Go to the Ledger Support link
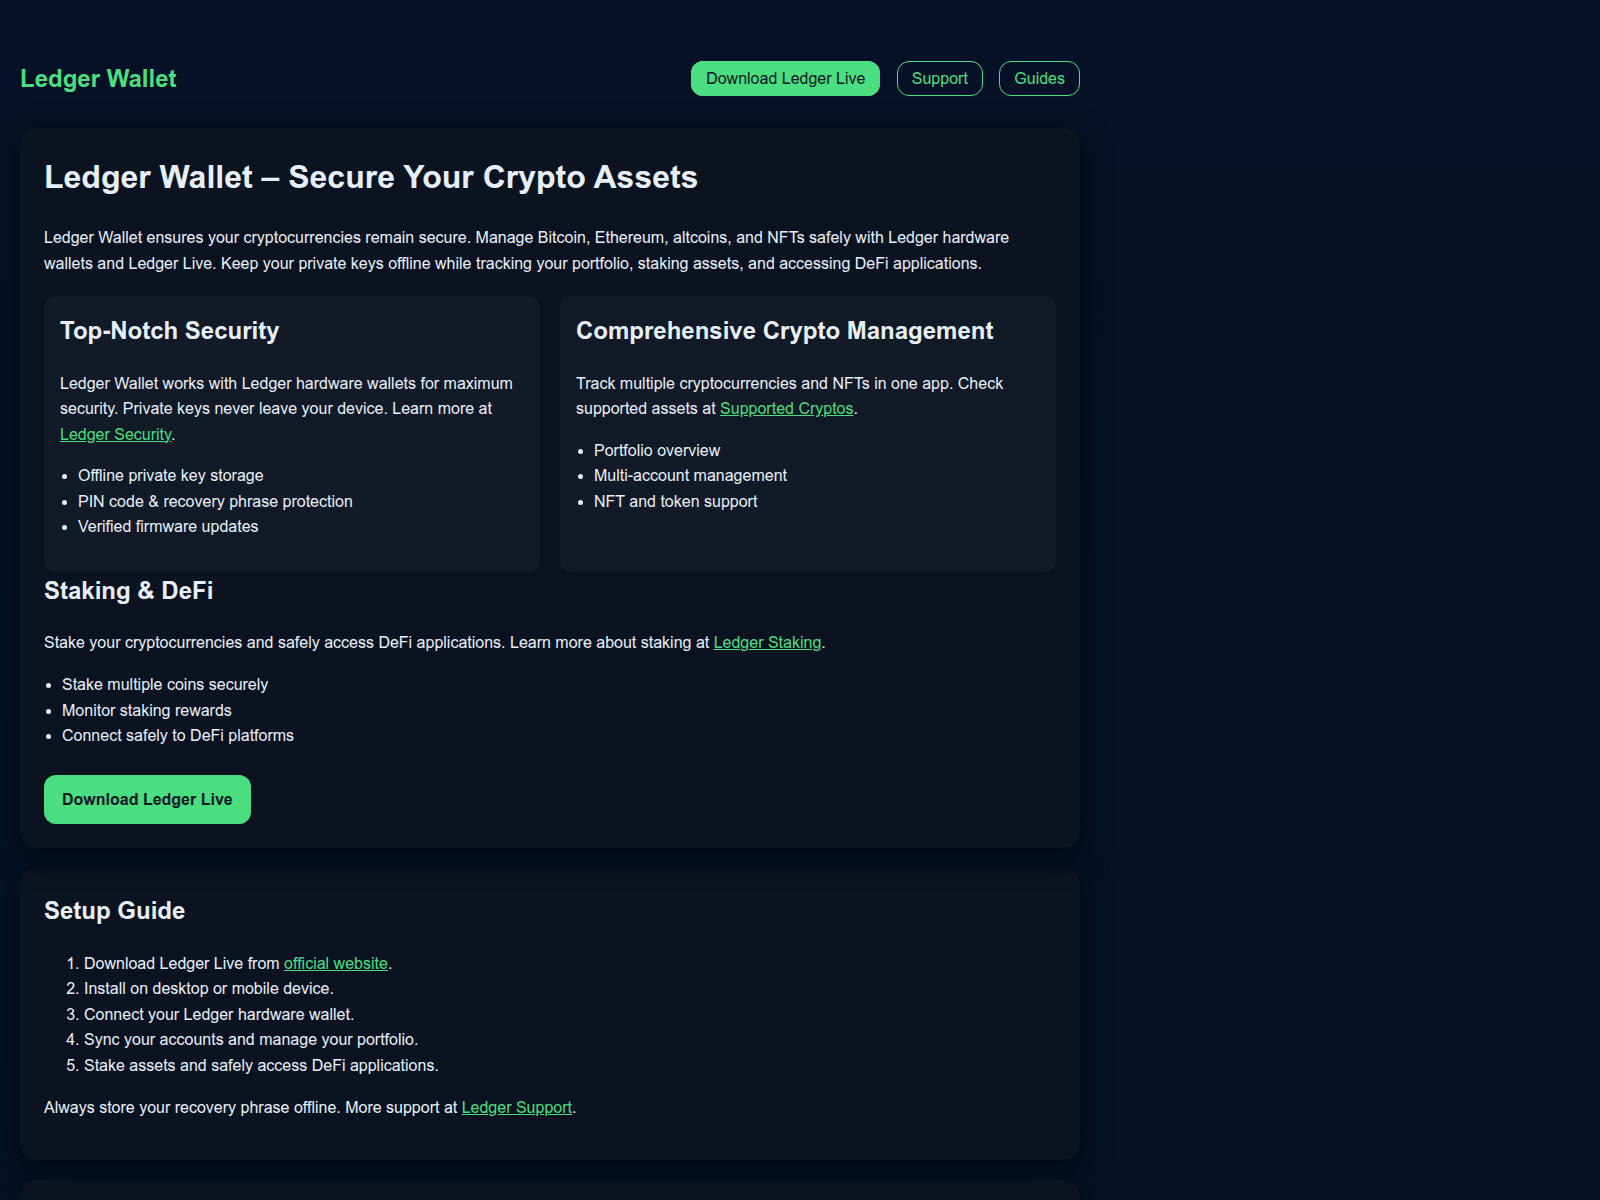 516,1107
